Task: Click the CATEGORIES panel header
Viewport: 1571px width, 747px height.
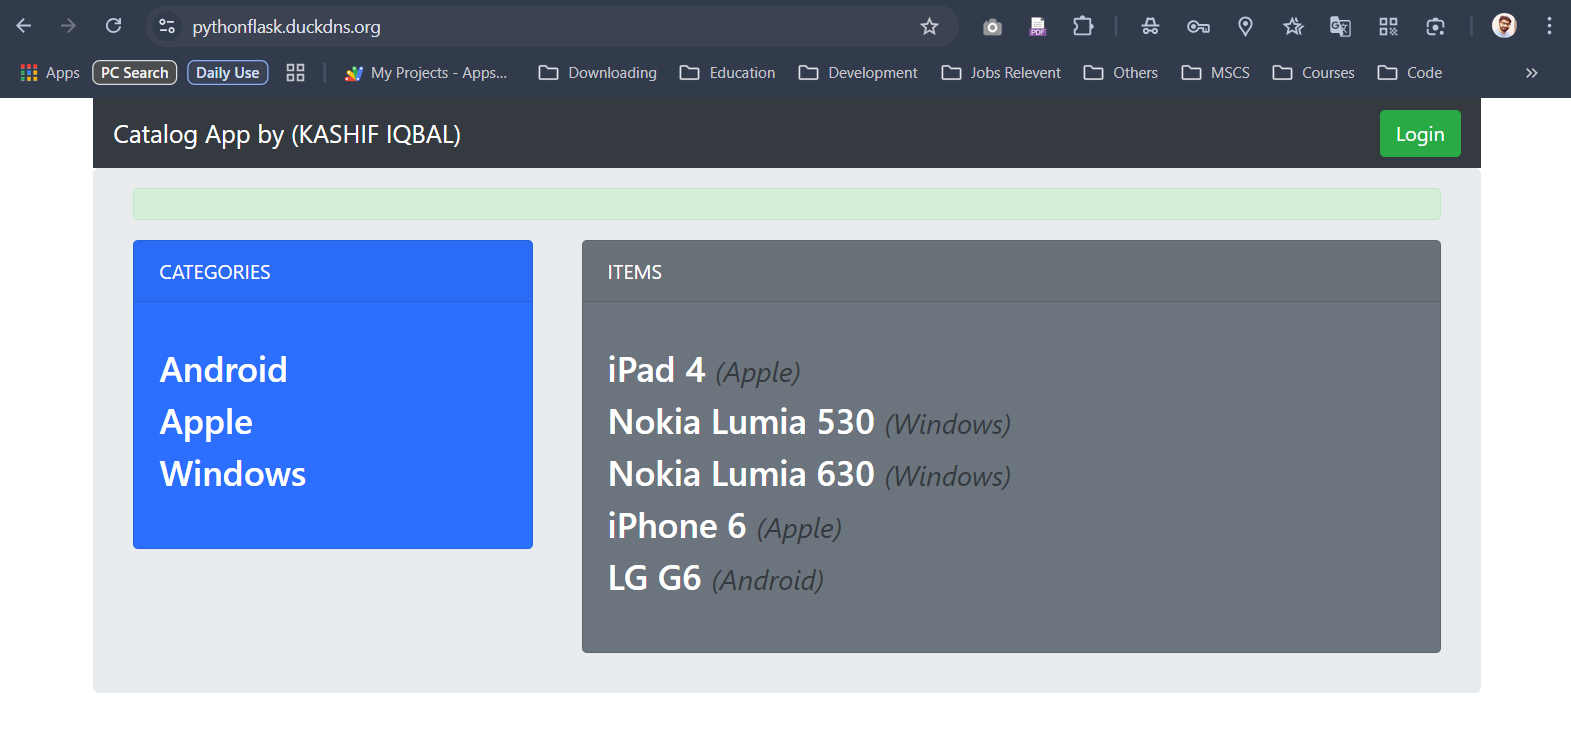Action: click(x=333, y=272)
